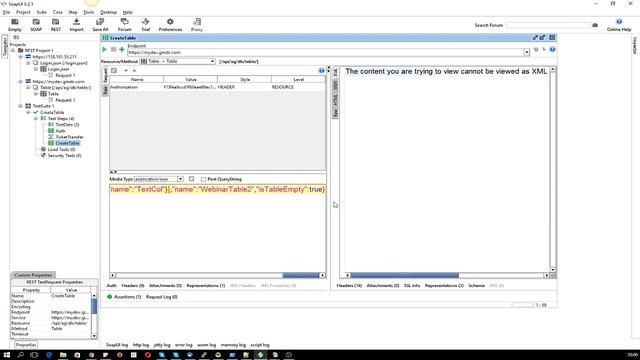Click the grey stop request button
Viewport: 640px width, 360px height.
(x=113, y=49)
